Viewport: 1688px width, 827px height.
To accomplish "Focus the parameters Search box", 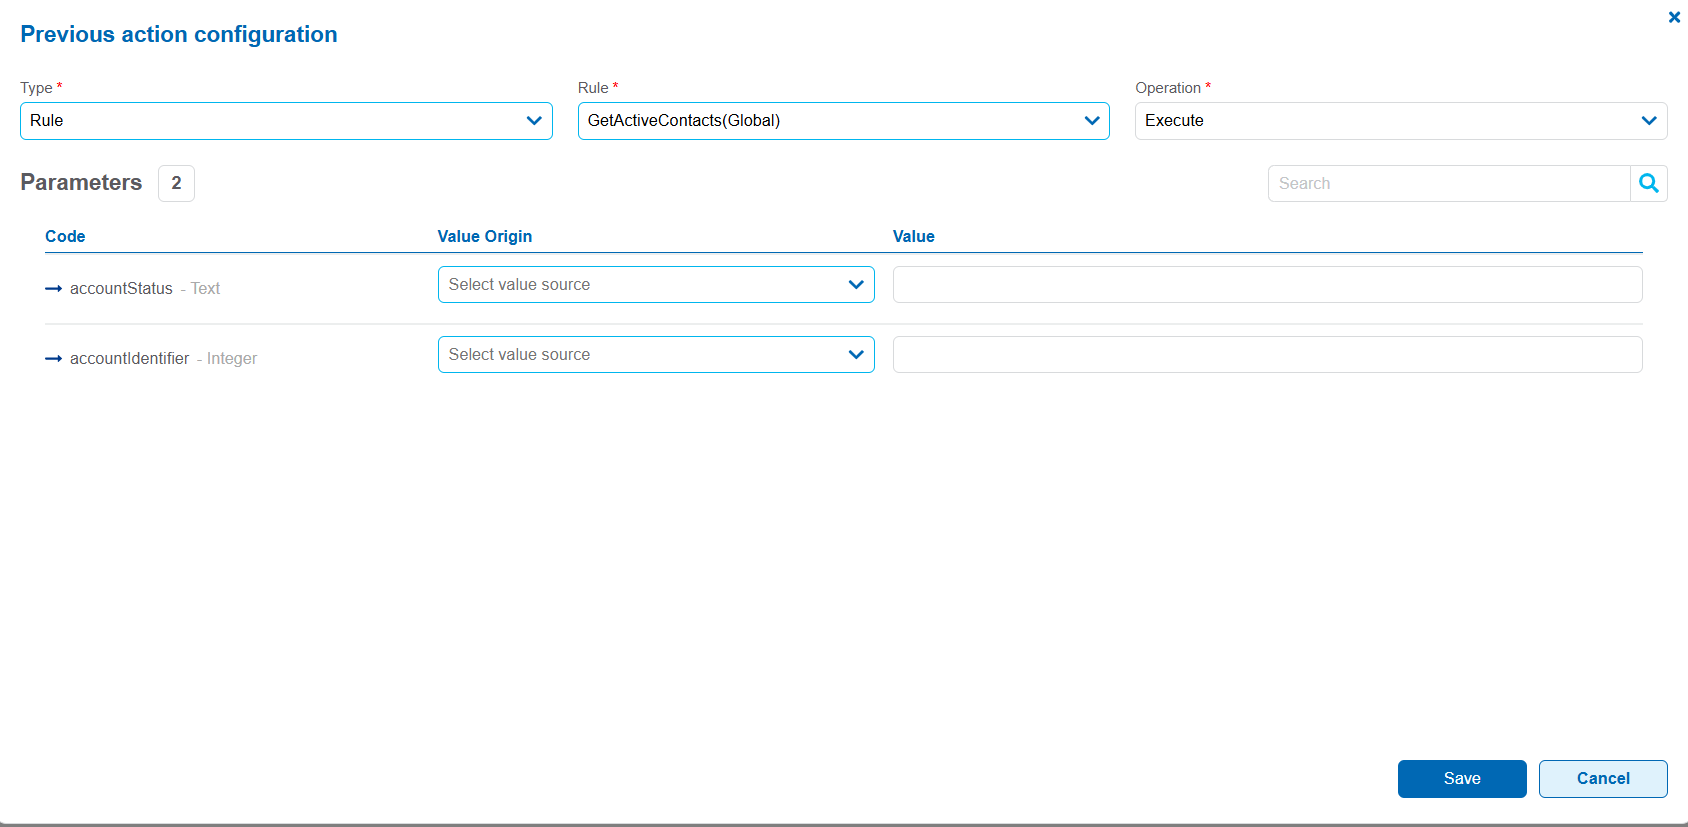I will (1449, 183).
